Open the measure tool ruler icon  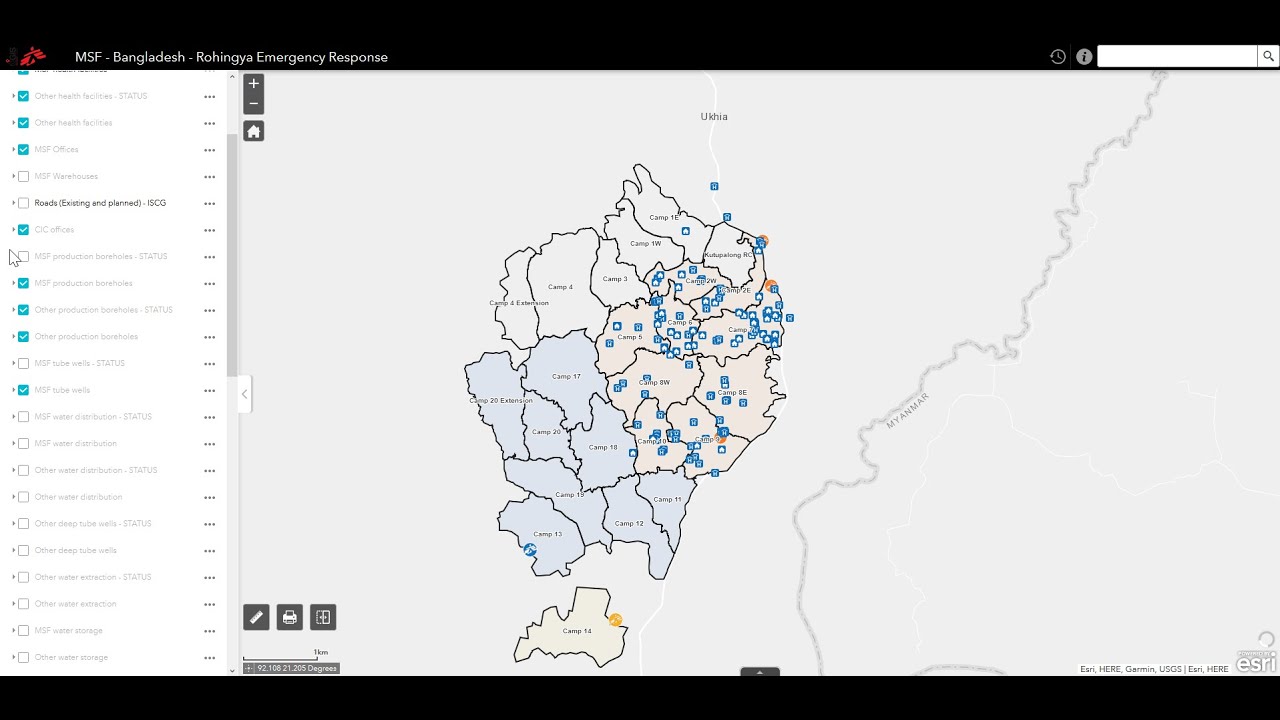coord(256,617)
